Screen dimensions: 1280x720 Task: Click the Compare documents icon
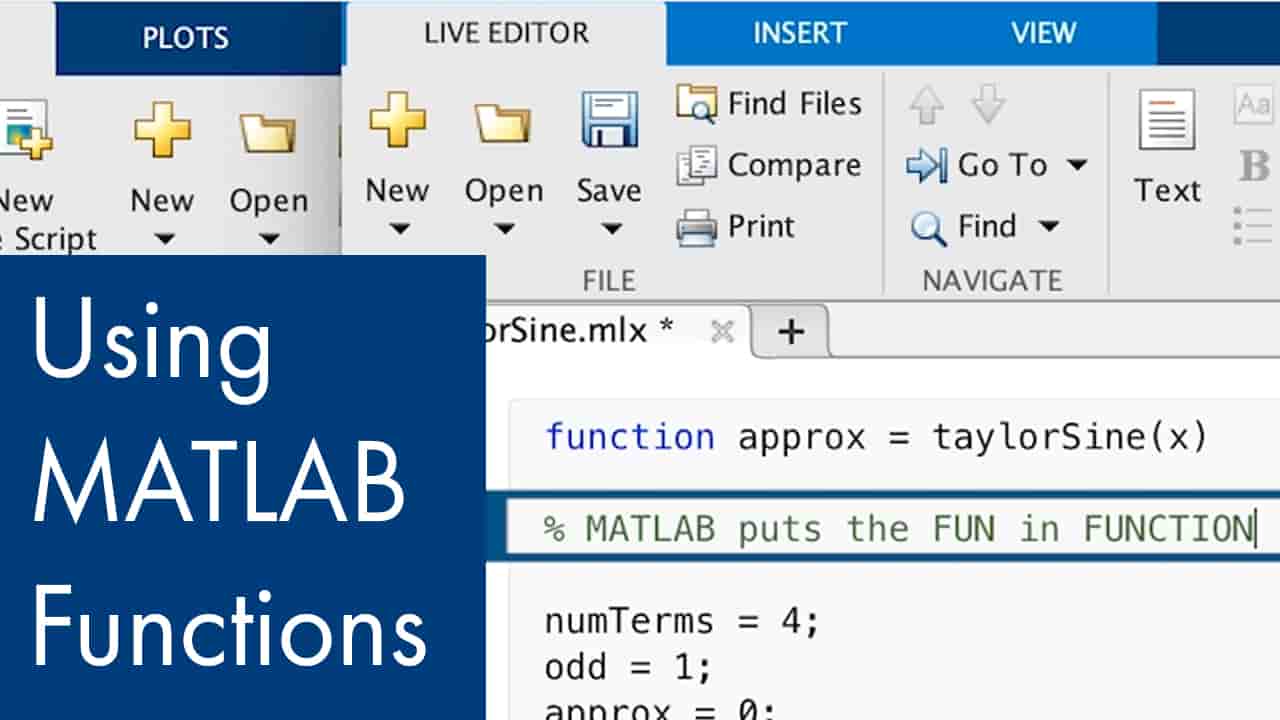coord(697,165)
